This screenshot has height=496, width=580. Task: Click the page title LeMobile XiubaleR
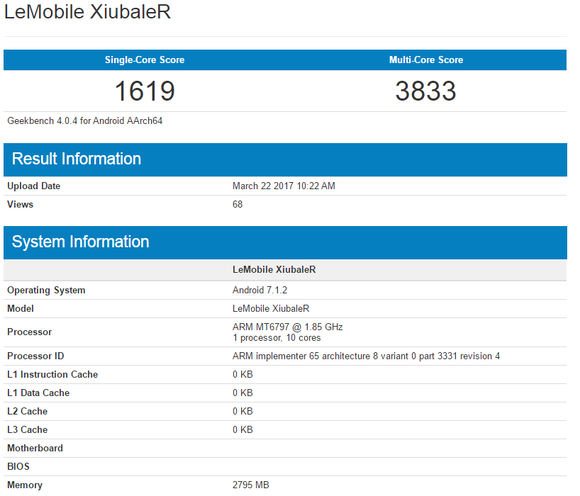pyautogui.click(x=87, y=11)
